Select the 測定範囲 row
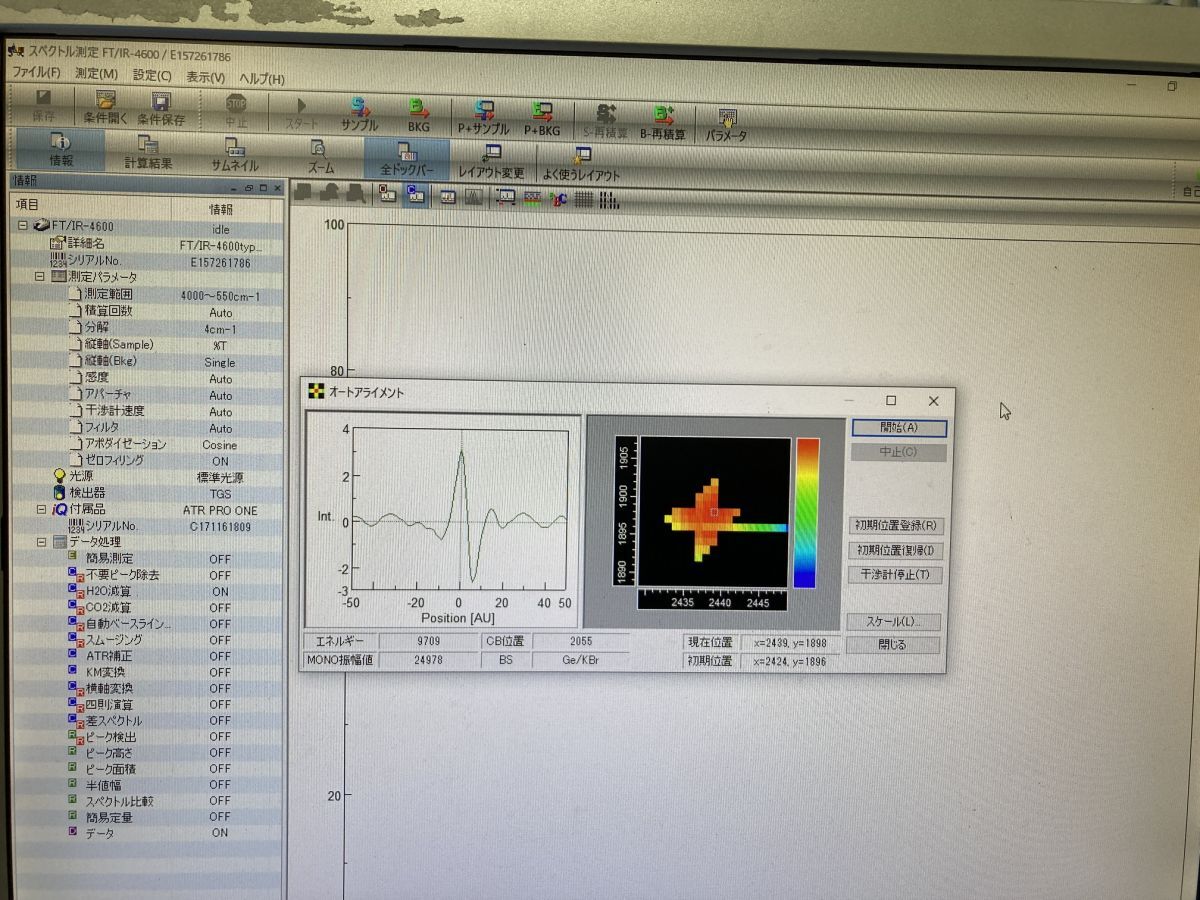The image size is (1200, 900). 148,295
